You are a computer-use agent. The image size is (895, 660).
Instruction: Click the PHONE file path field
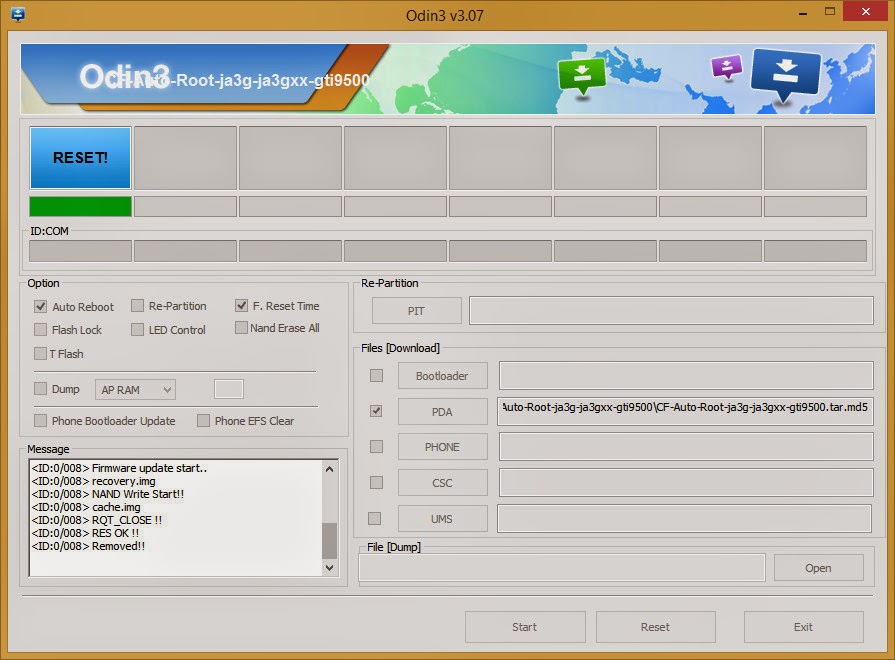coord(686,446)
